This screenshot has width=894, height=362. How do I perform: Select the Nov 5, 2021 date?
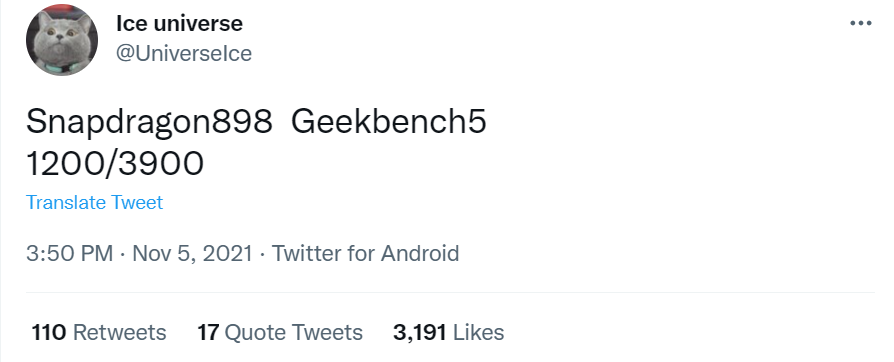click(192, 253)
